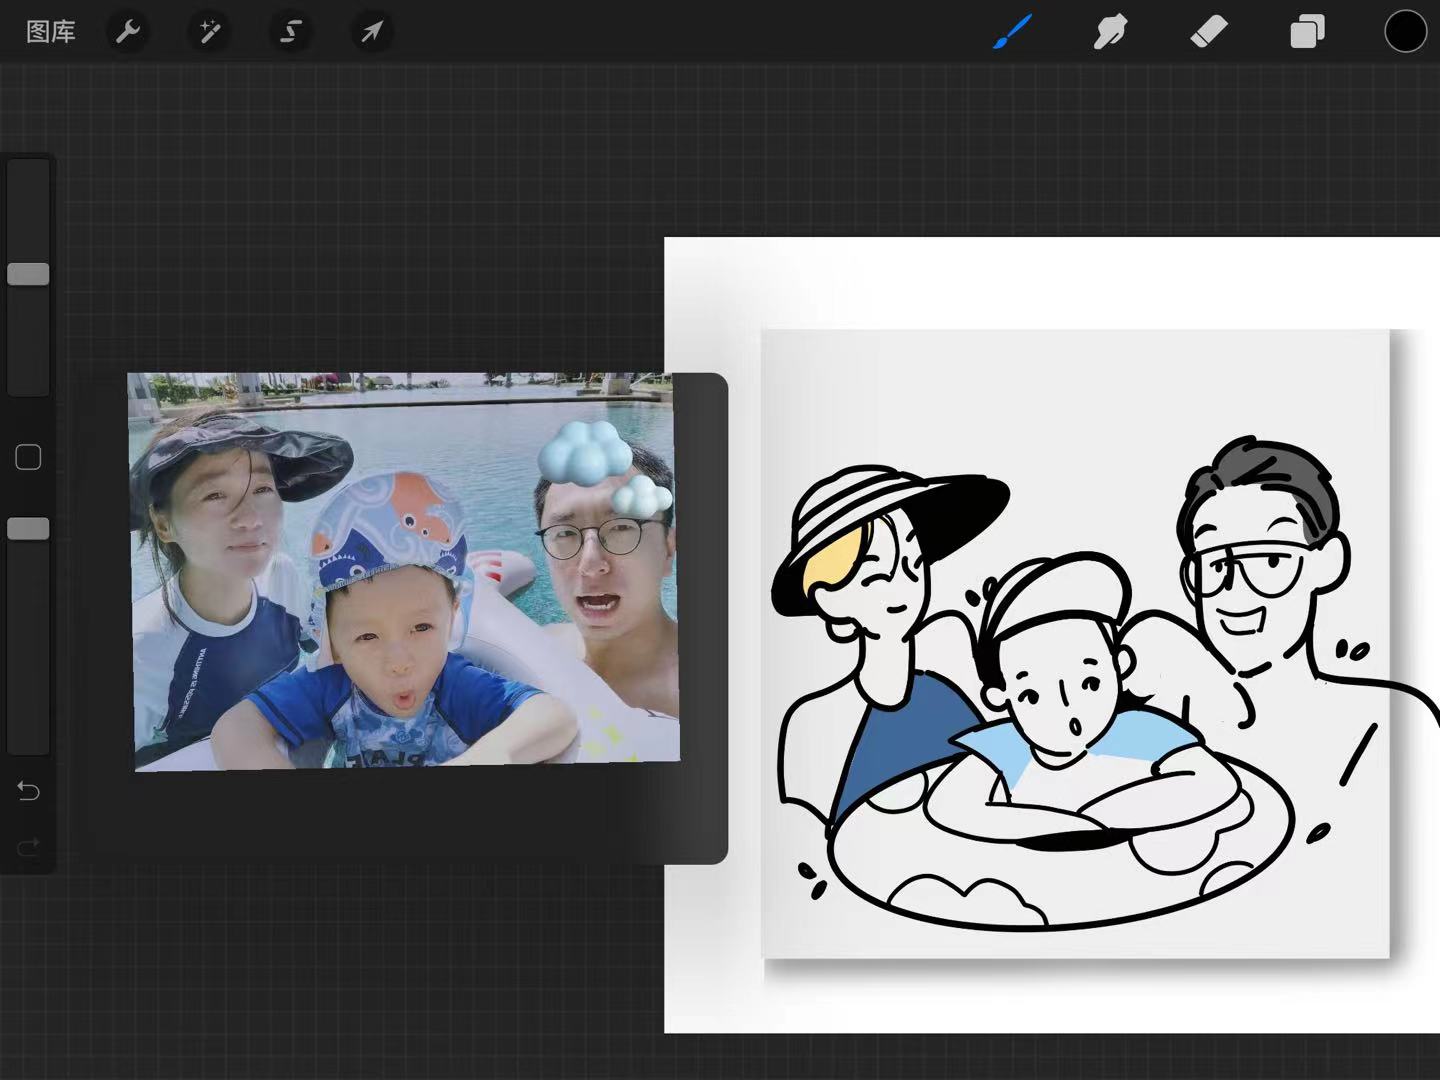Click the reference photo of family in pool

coord(405,571)
